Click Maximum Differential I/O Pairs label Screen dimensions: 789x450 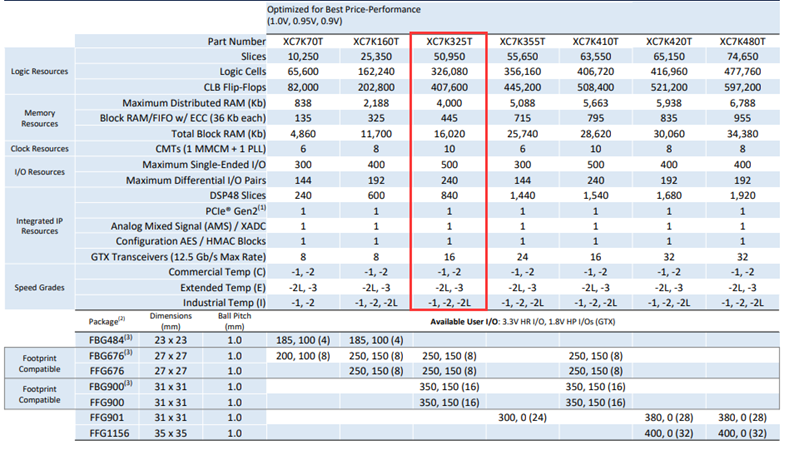coord(196,180)
